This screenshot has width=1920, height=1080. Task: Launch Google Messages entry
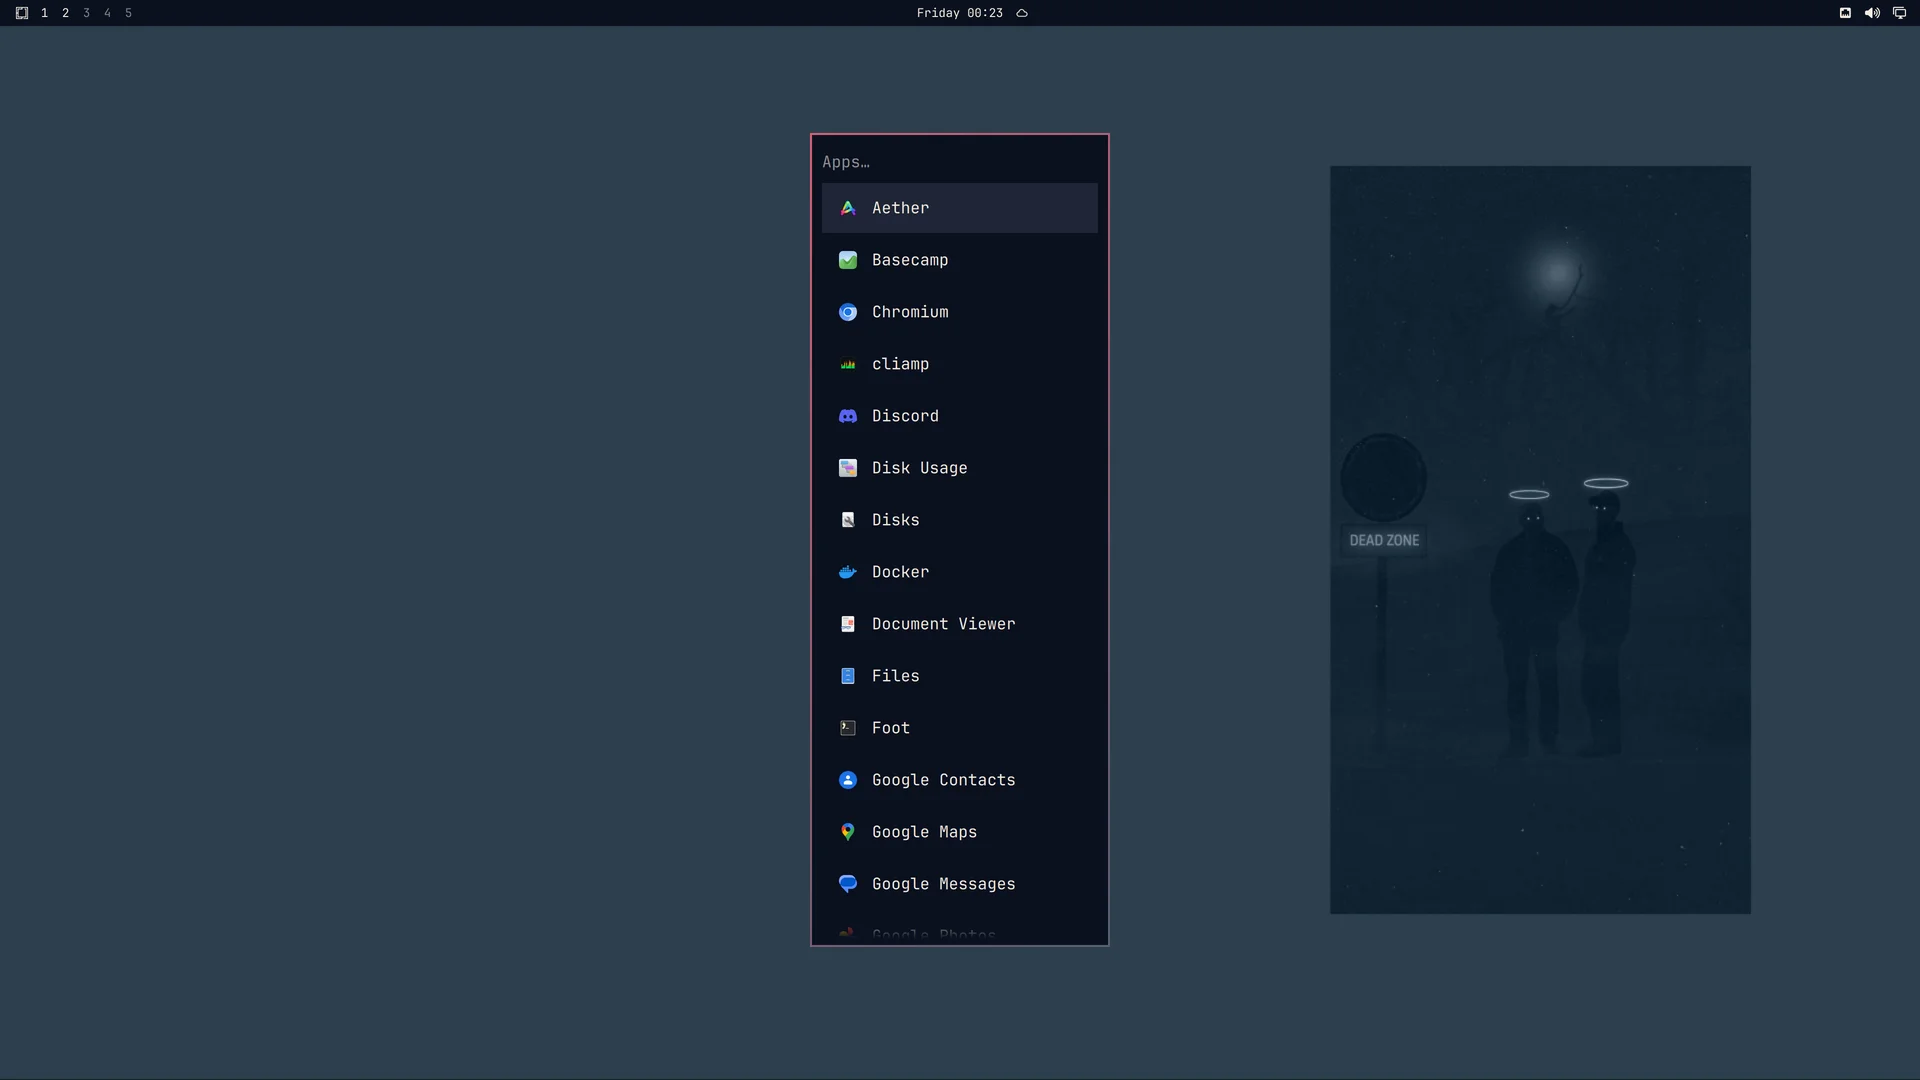point(959,884)
